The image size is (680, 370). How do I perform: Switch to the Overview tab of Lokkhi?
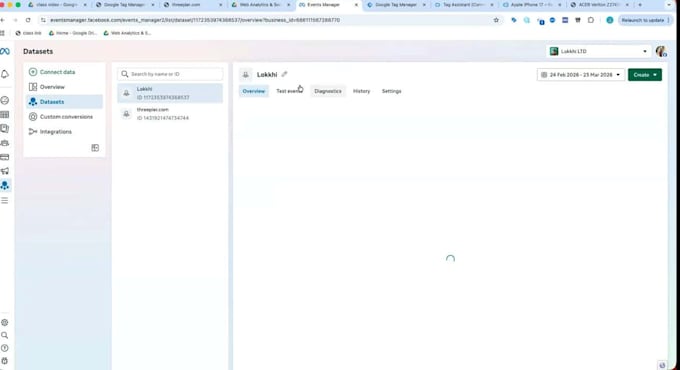[254, 91]
